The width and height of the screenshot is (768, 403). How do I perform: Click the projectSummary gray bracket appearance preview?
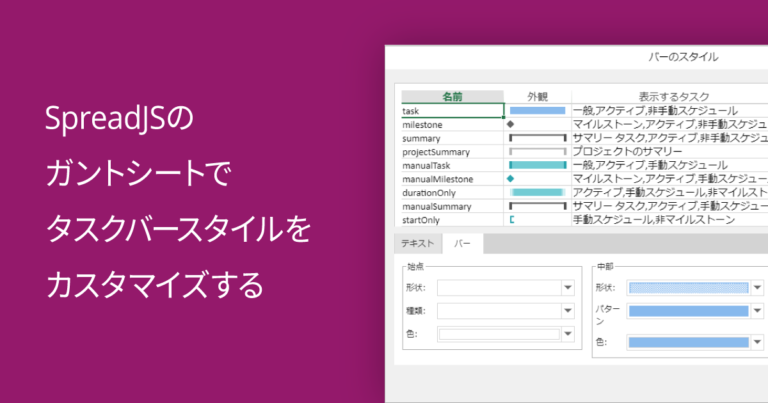coord(537,152)
